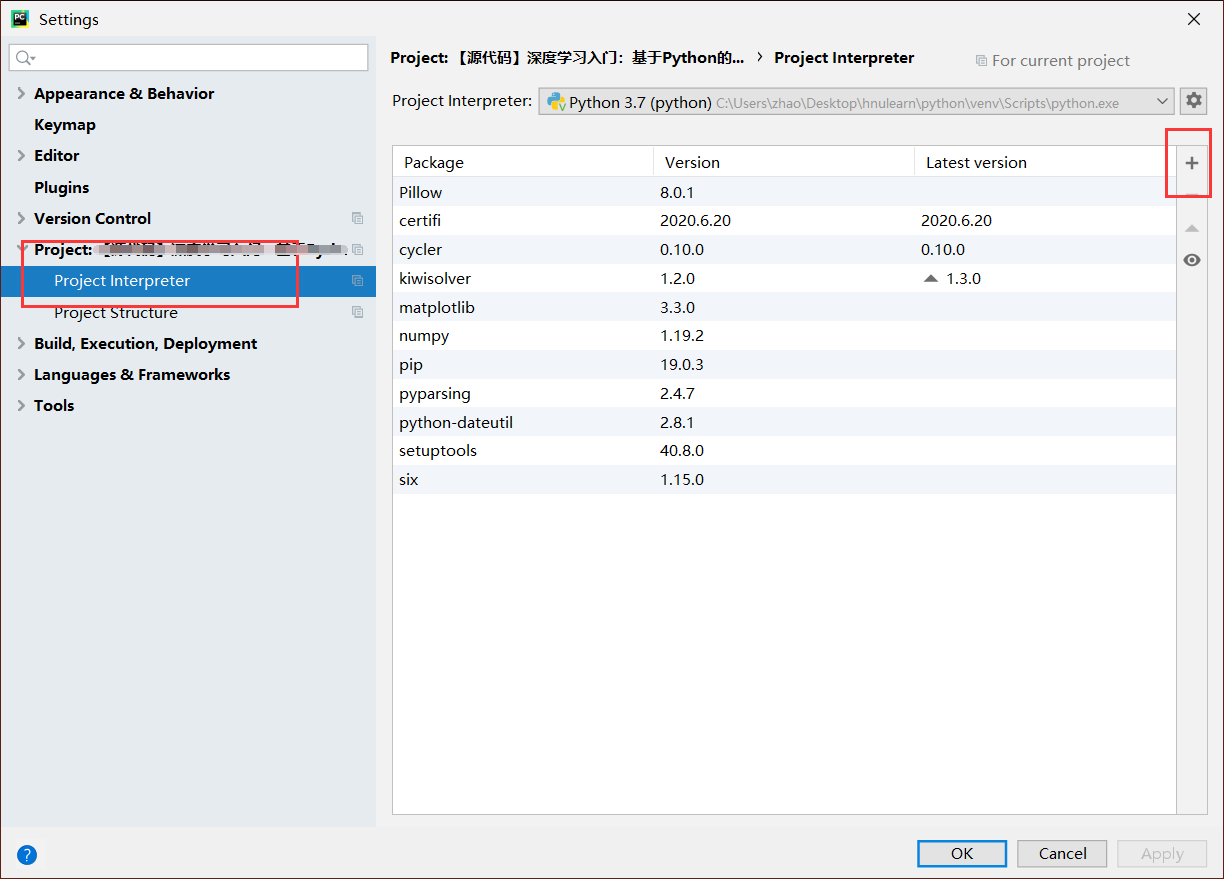The width and height of the screenshot is (1224, 879).
Task: Click the copy icon beside Project Structure
Action: (x=357, y=312)
